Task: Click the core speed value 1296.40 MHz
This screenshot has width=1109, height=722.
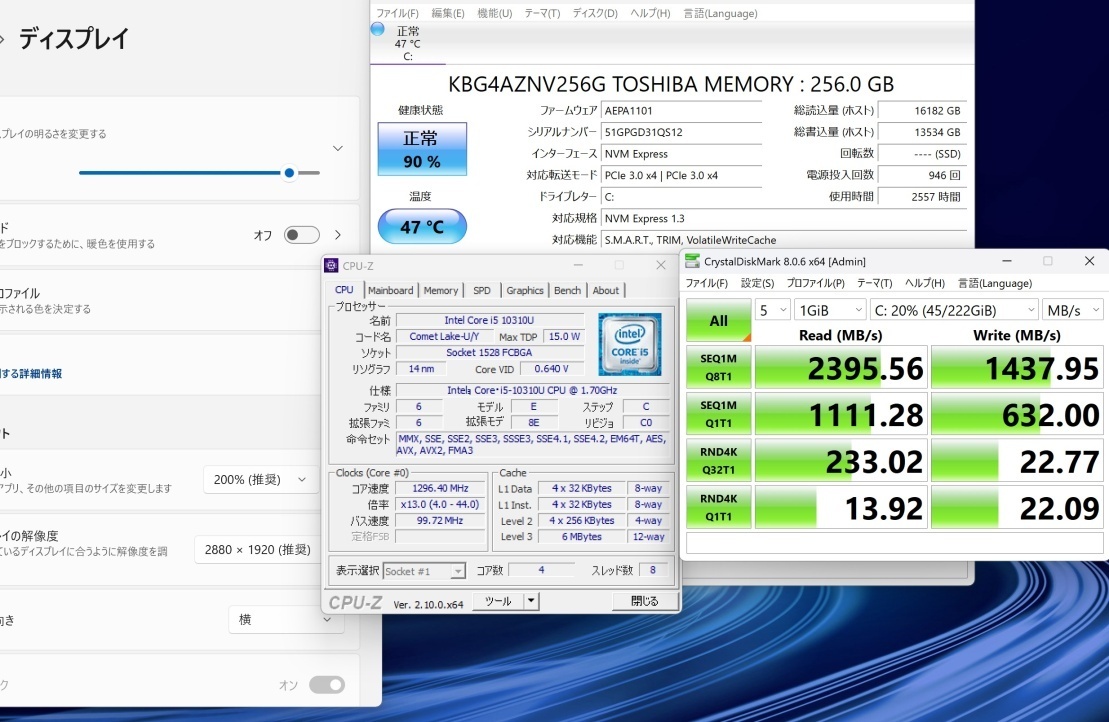Action: tap(440, 488)
